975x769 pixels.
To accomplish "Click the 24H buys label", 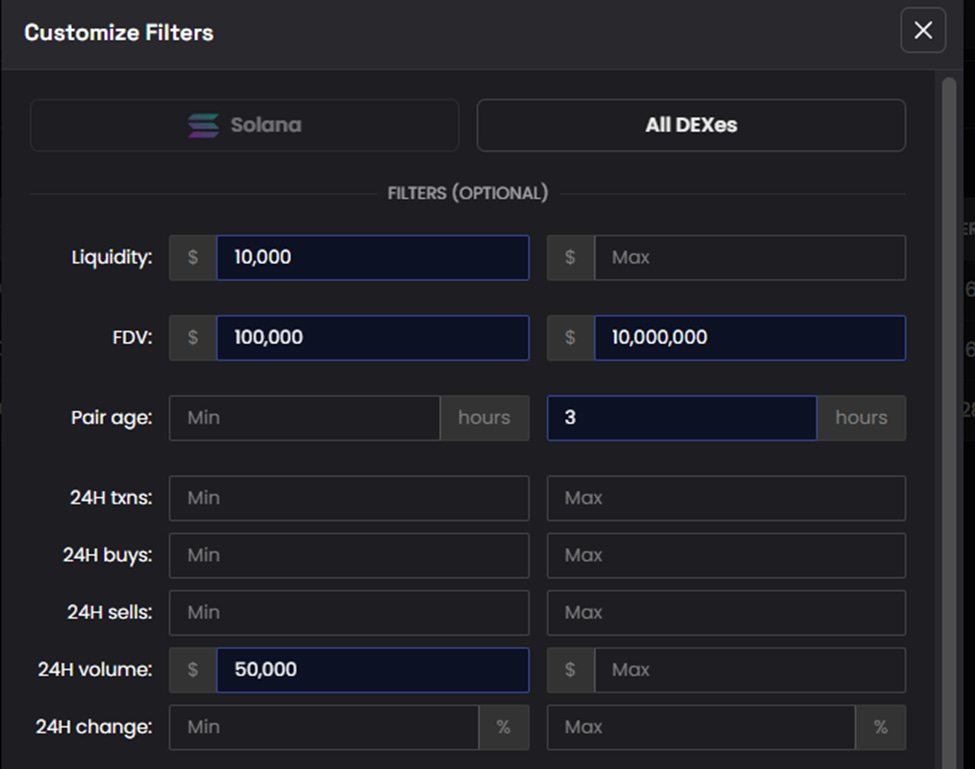I will coord(108,555).
